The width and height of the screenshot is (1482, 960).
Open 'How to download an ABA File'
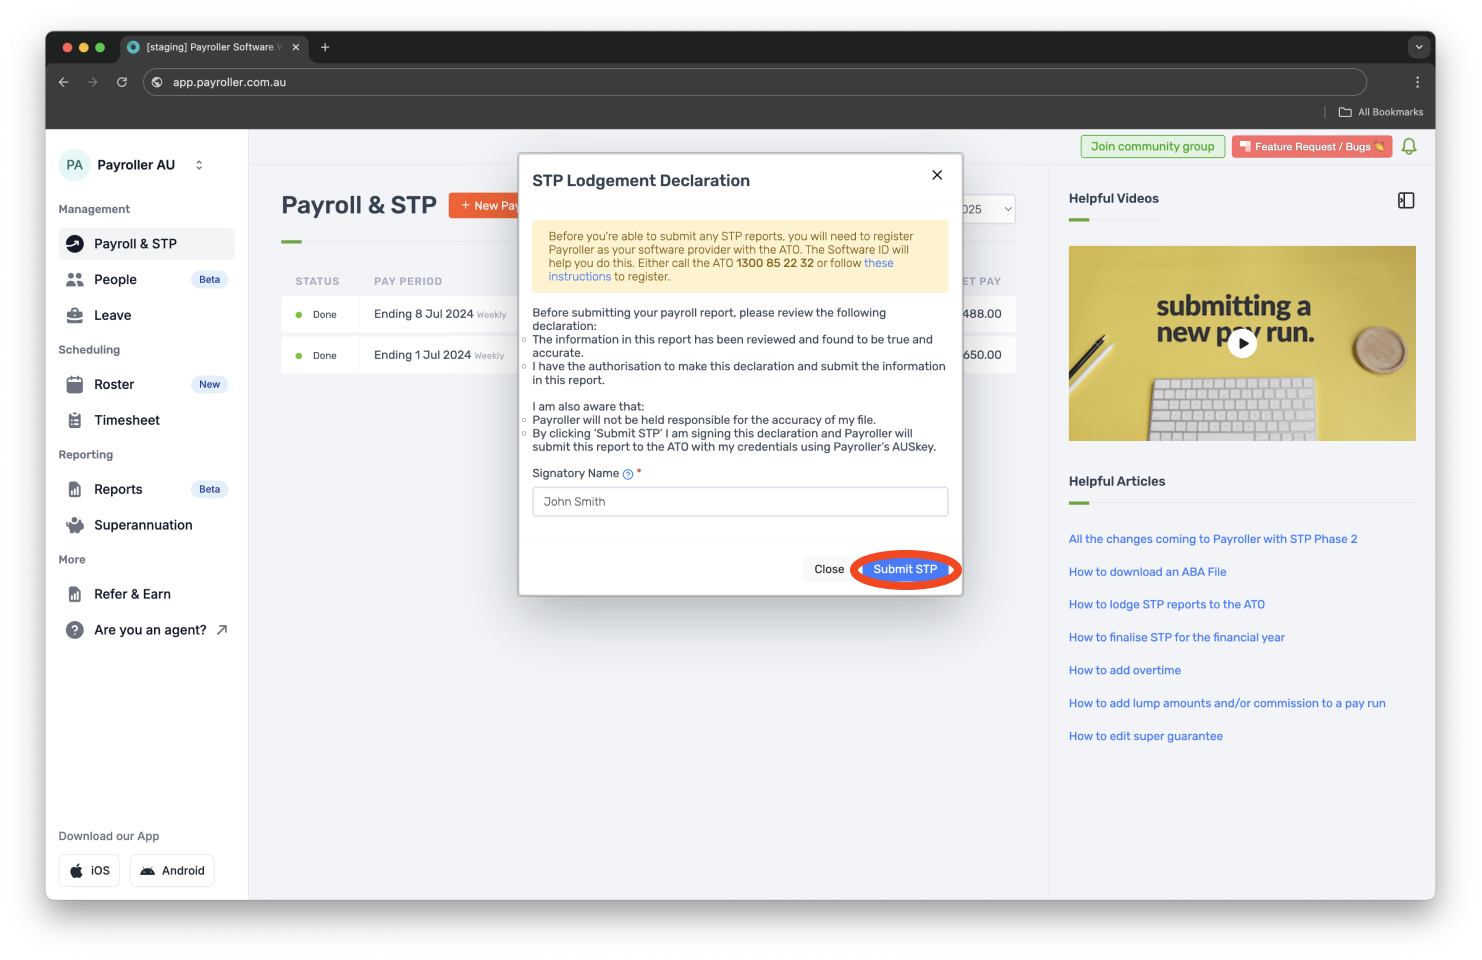tap(1147, 572)
